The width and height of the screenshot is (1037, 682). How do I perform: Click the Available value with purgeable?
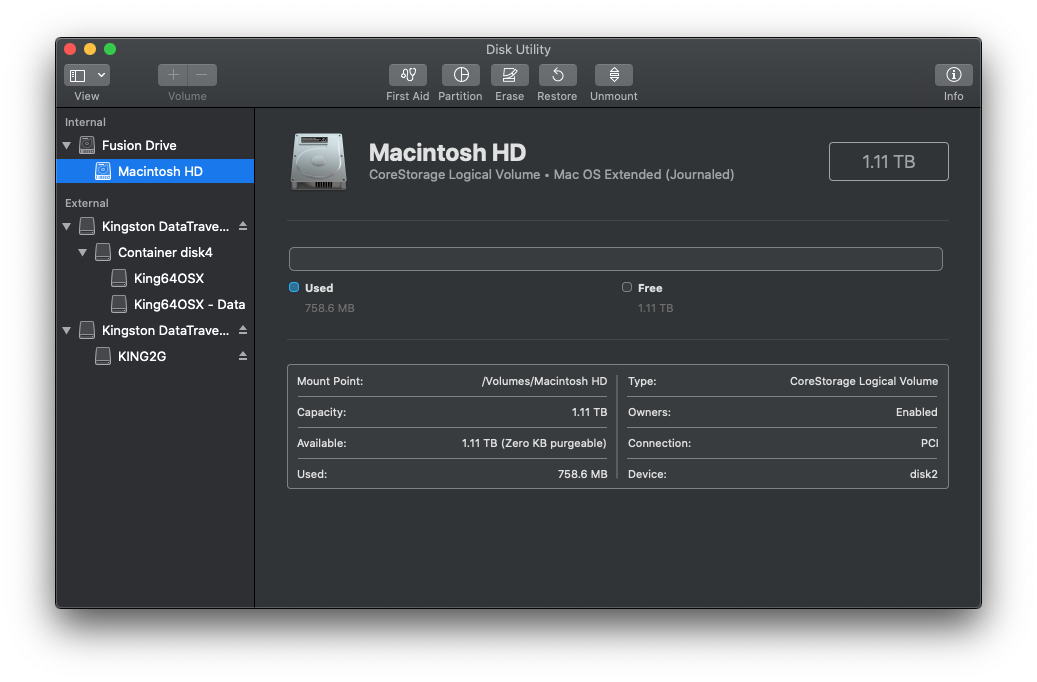pos(534,443)
